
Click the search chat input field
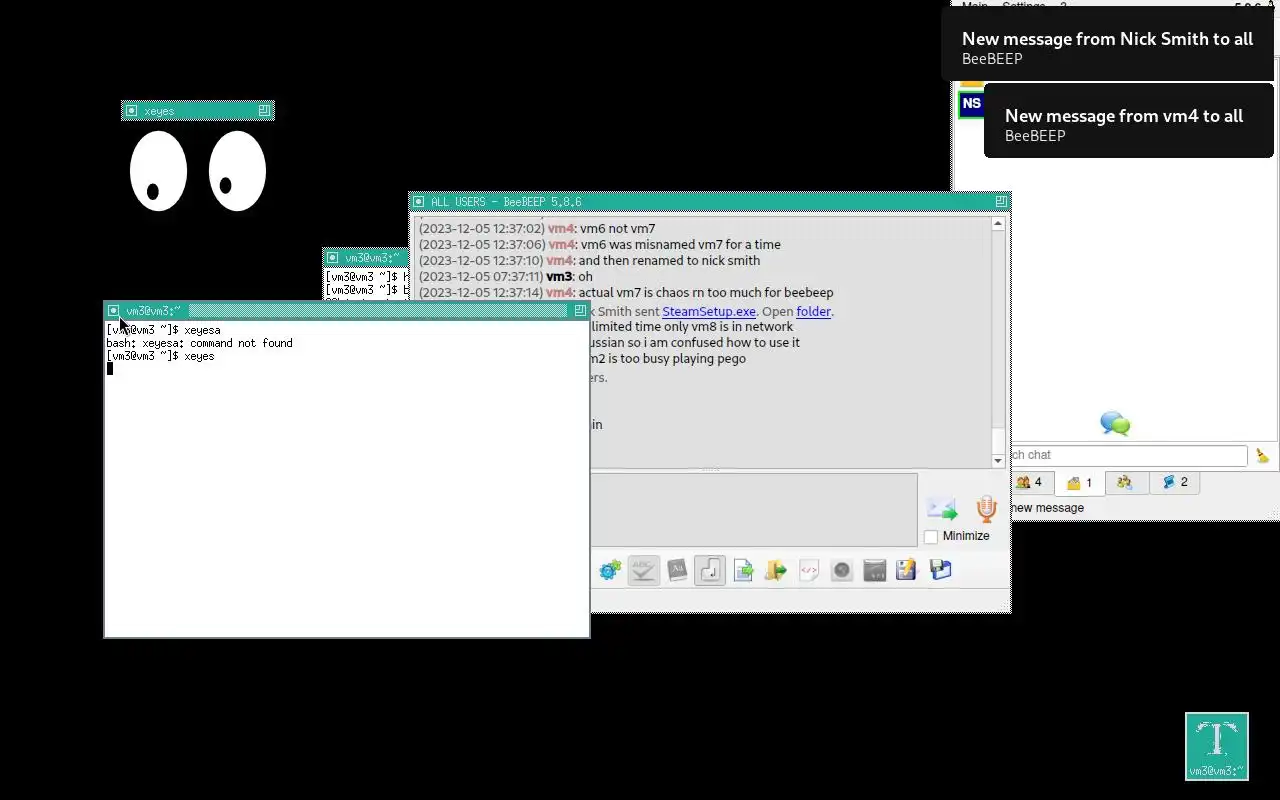pos(1130,456)
